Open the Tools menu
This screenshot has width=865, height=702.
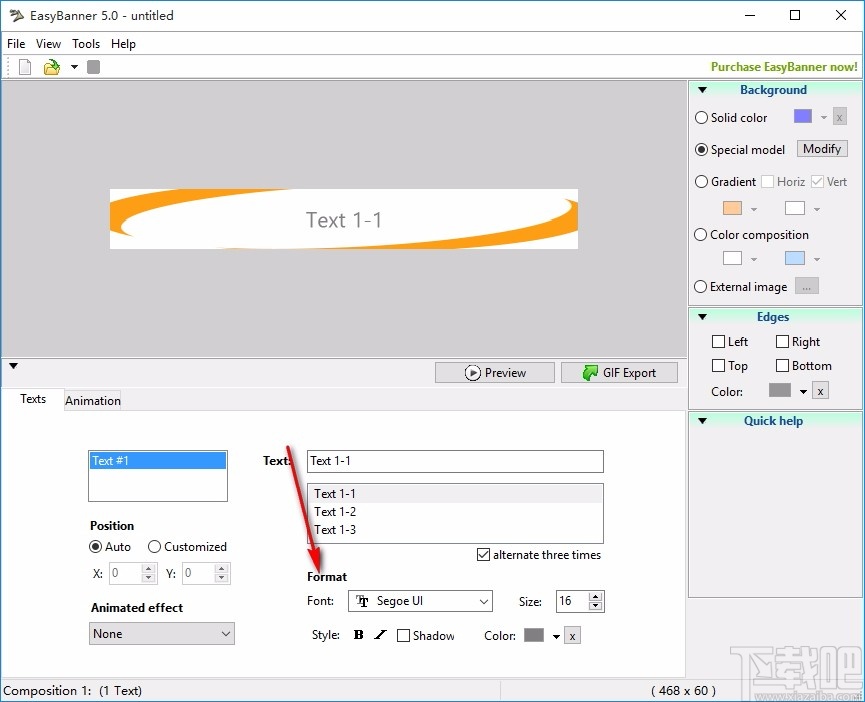click(x=86, y=44)
